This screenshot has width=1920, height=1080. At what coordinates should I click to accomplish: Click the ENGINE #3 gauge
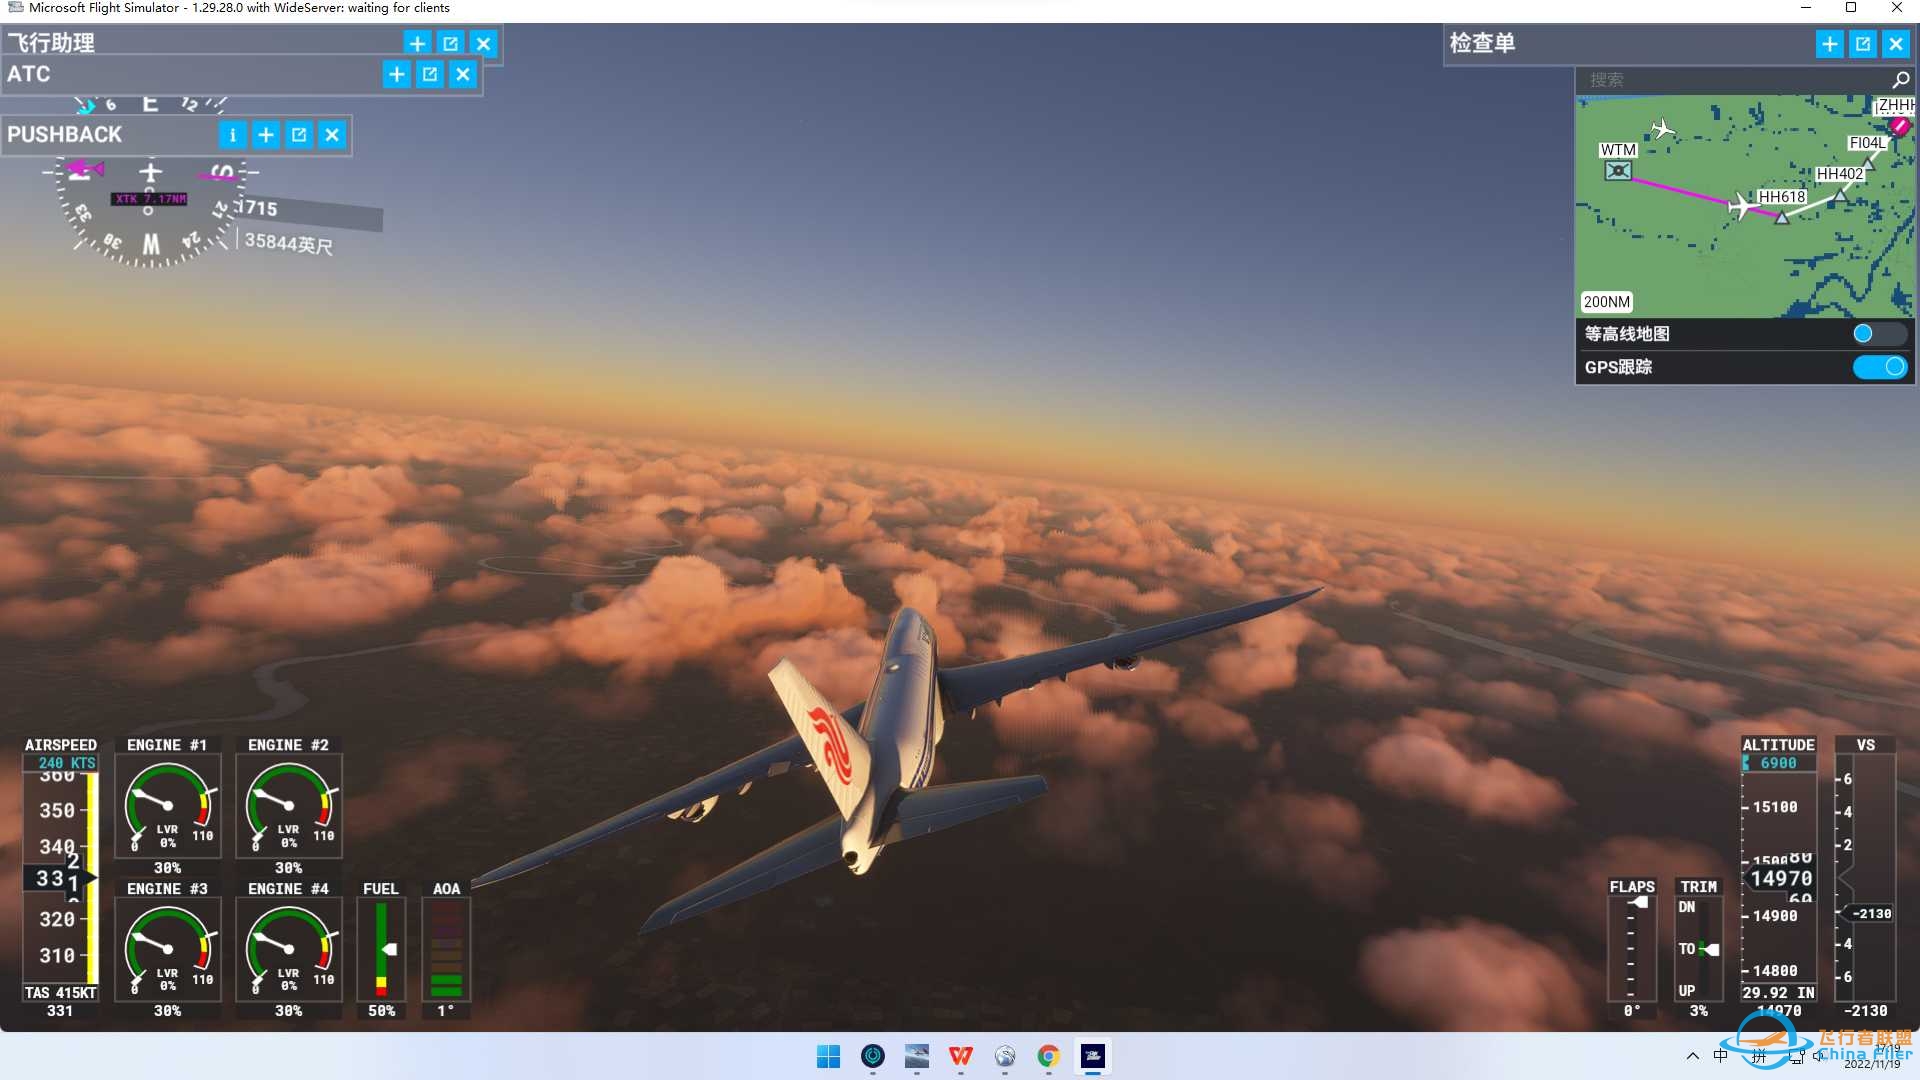(168, 950)
